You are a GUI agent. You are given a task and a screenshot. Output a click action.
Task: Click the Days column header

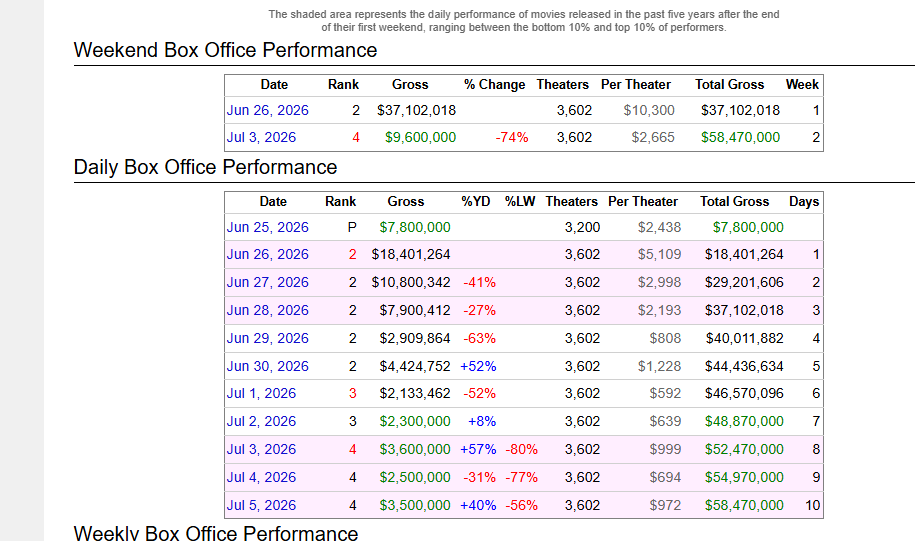804,202
